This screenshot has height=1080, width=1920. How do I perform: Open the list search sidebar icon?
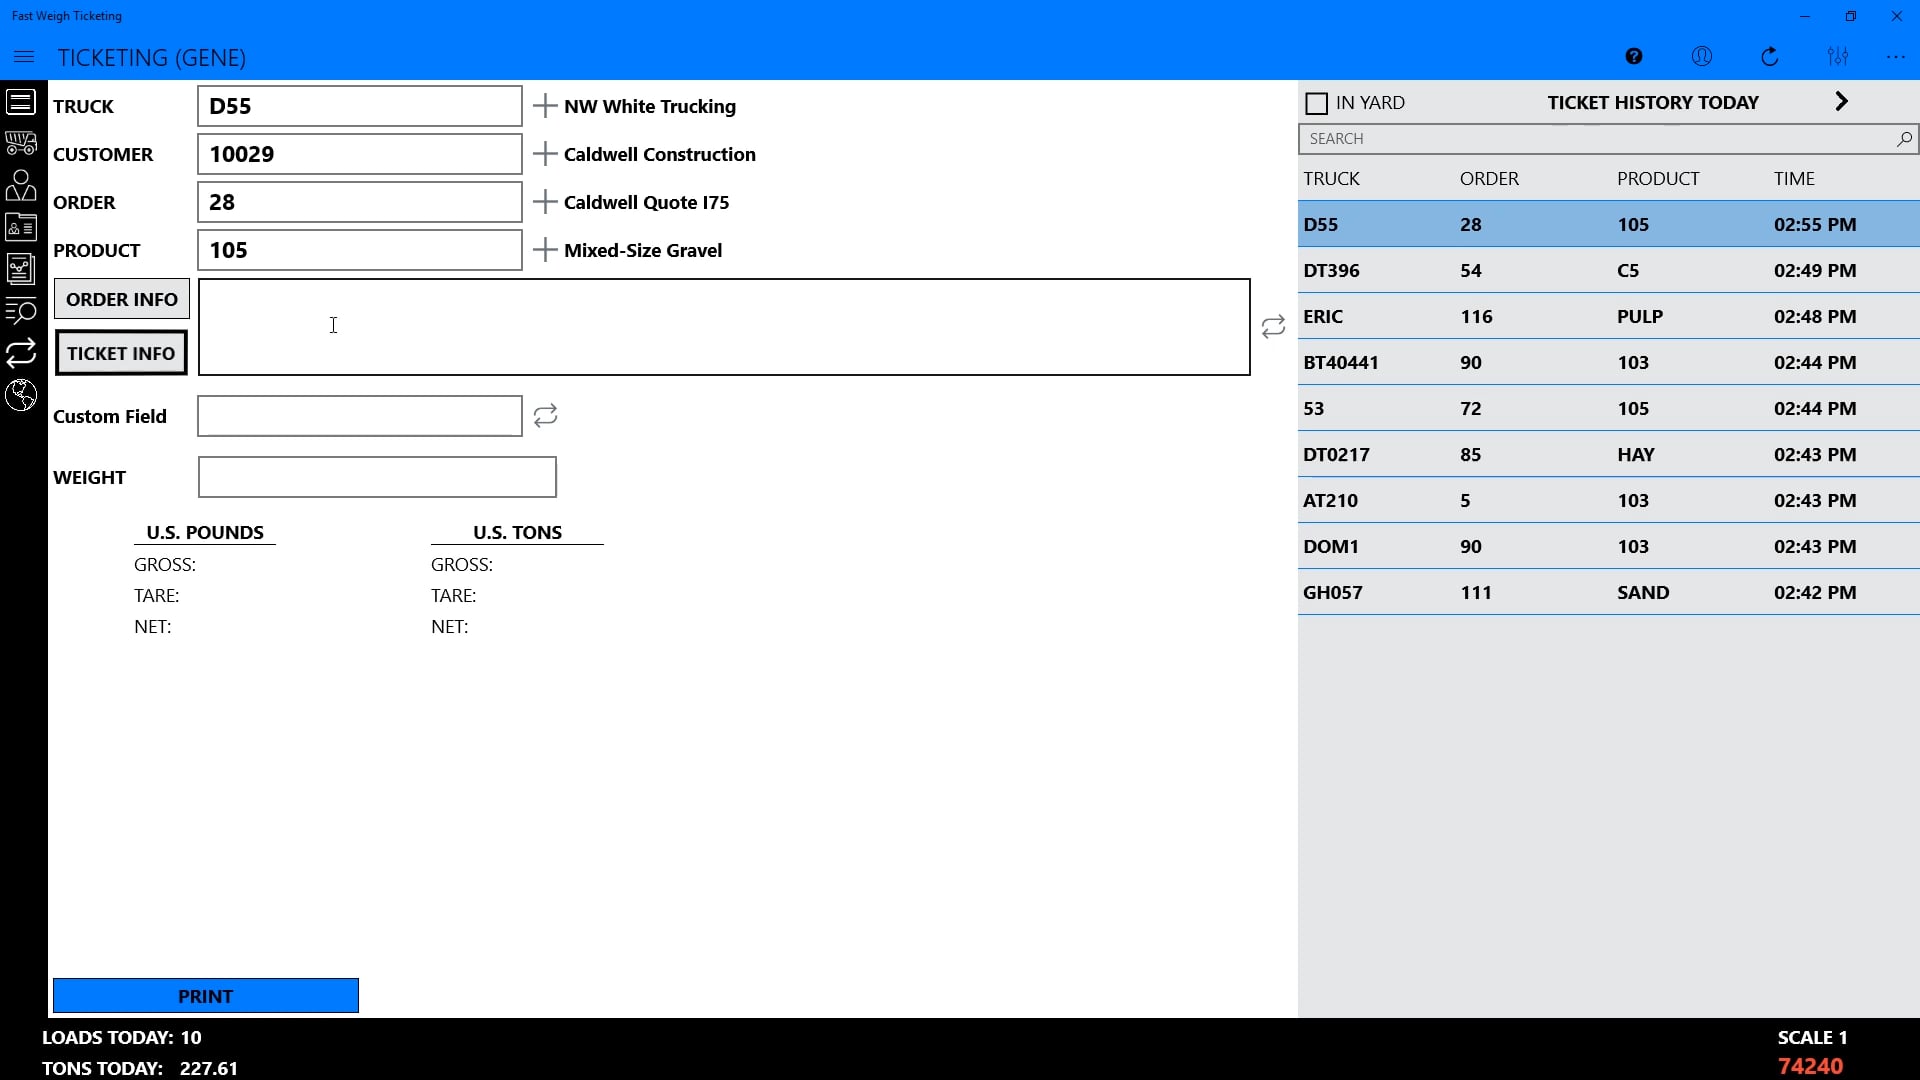21,311
